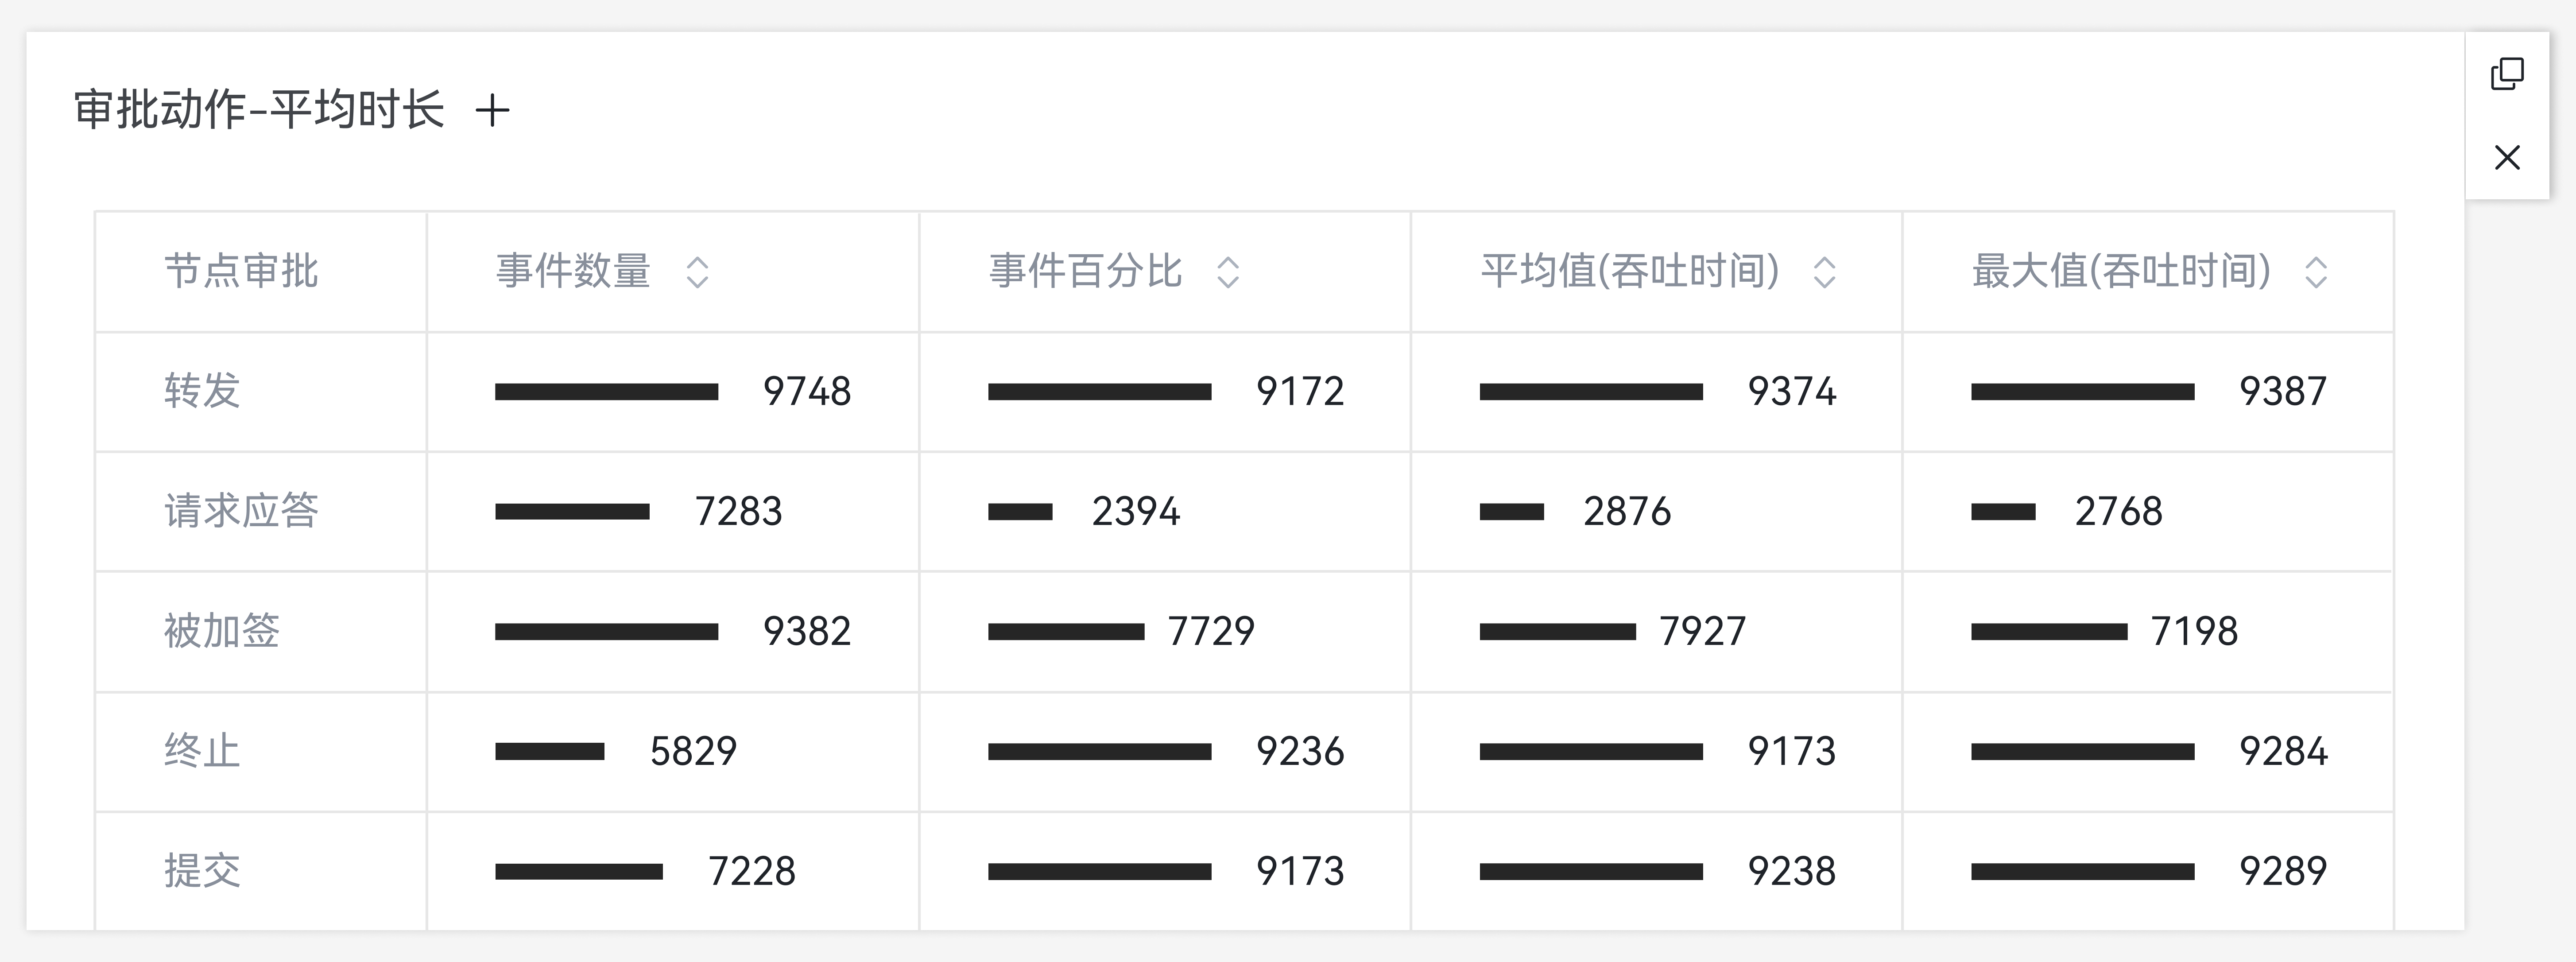
Task: Click the 7927 value for 被加签
Action: 1702,631
